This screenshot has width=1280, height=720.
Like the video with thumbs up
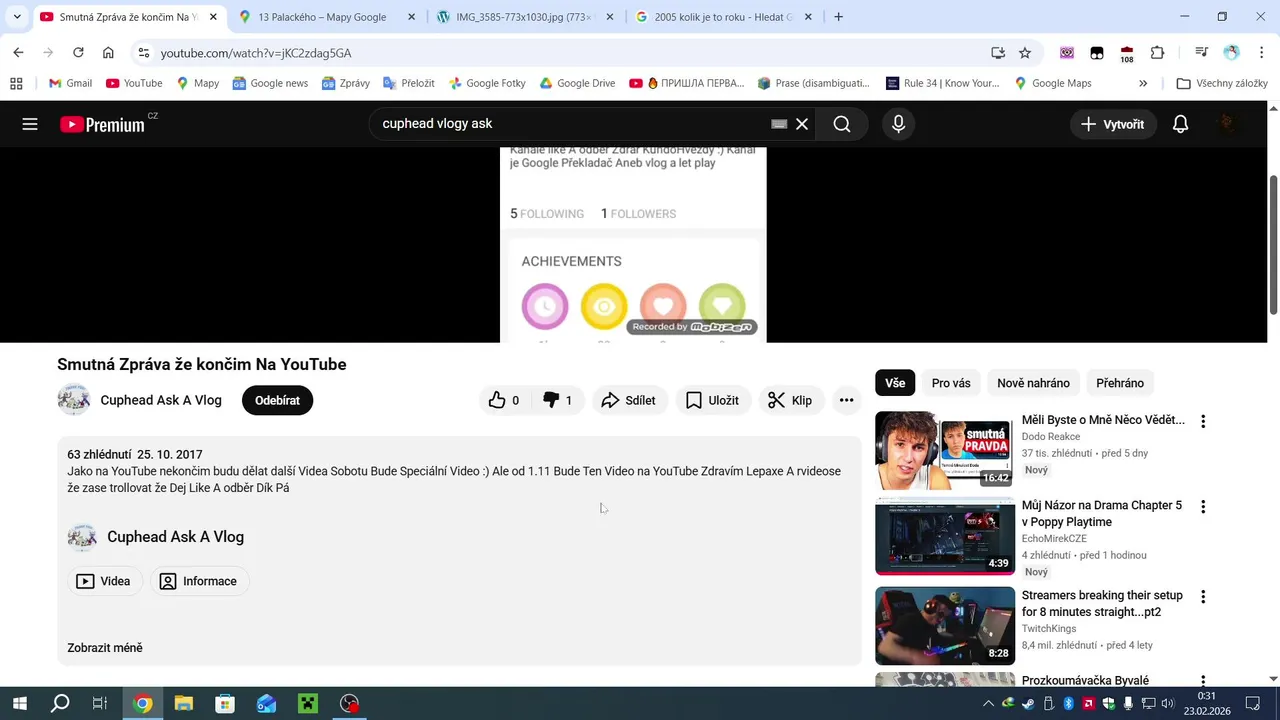coord(504,400)
